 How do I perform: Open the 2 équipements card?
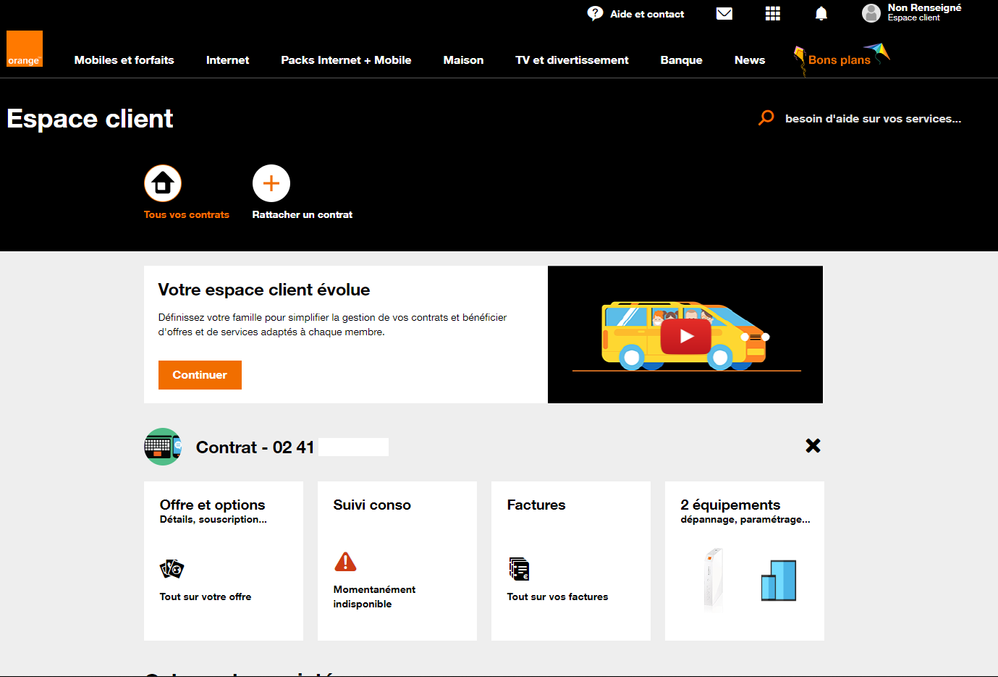click(744, 560)
